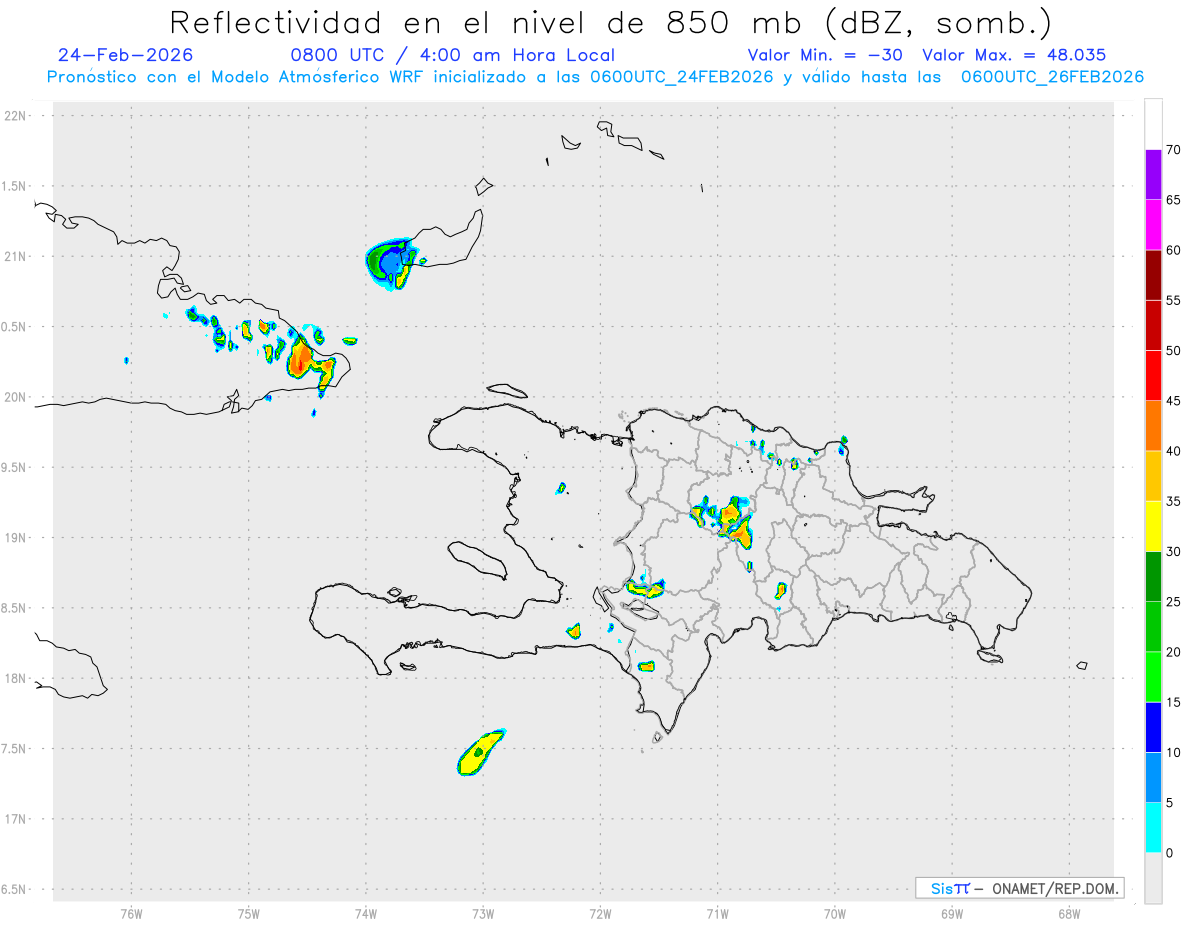Click the '20N' latitude label

(x=17, y=397)
